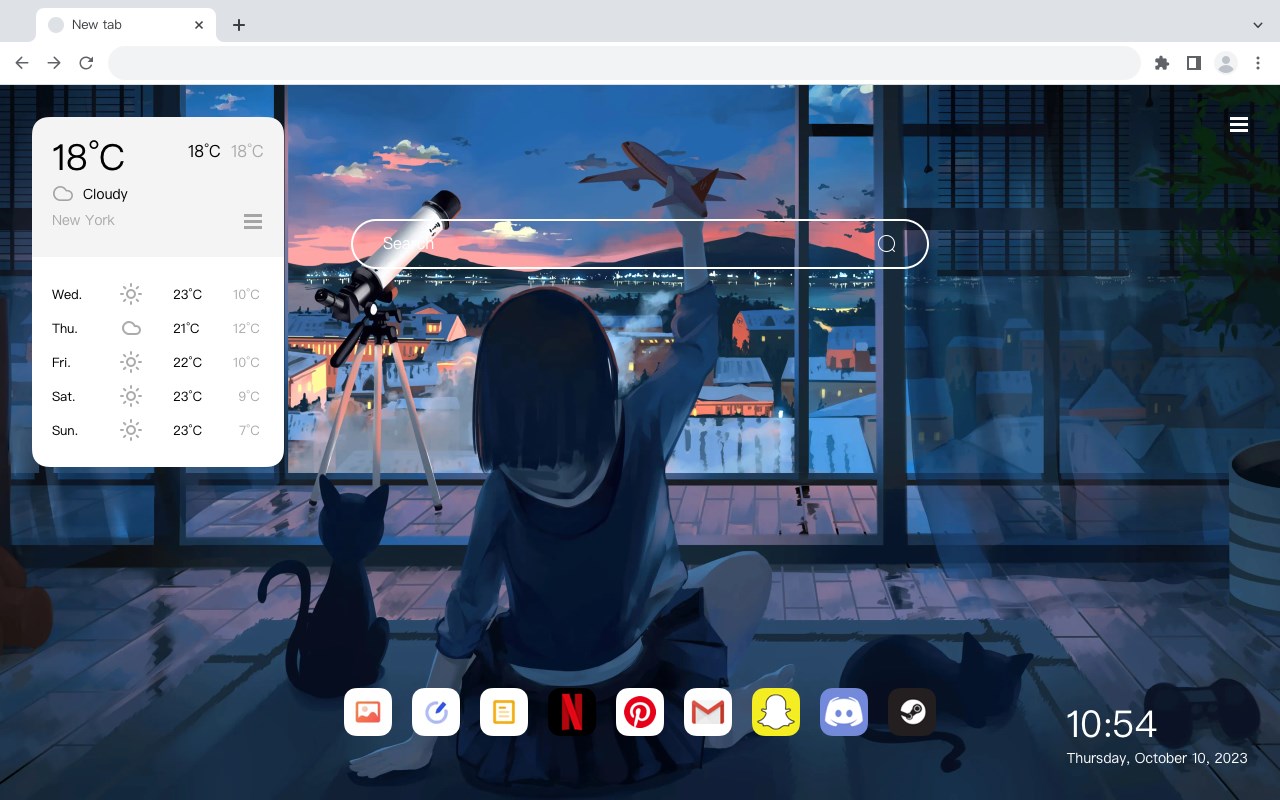The width and height of the screenshot is (1280, 800).
Task: Click into the page Search field
Action: (640, 244)
